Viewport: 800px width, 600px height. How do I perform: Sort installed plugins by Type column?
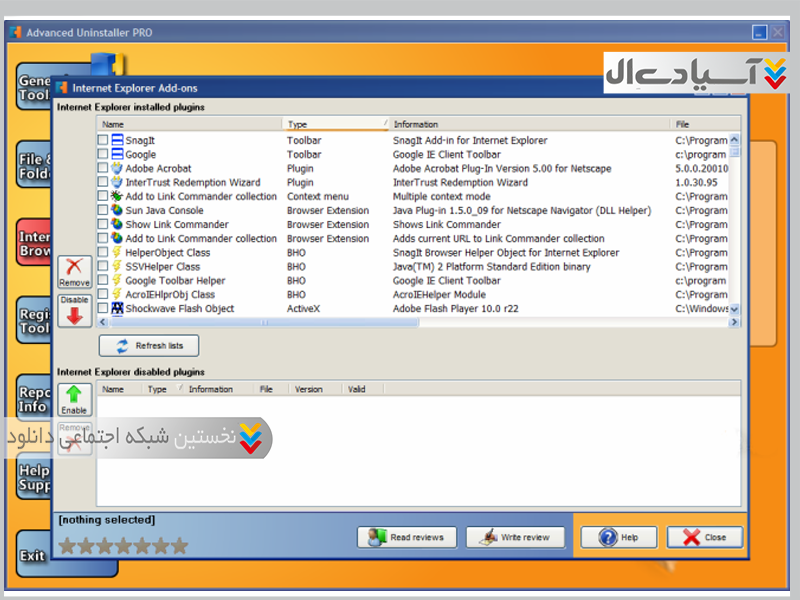pos(335,124)
